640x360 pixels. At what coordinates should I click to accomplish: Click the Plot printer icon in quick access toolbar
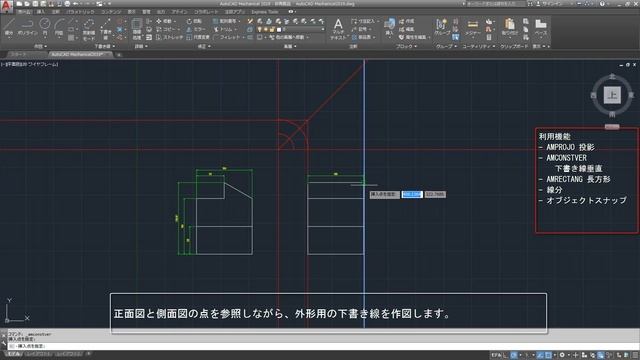(67, 4)
